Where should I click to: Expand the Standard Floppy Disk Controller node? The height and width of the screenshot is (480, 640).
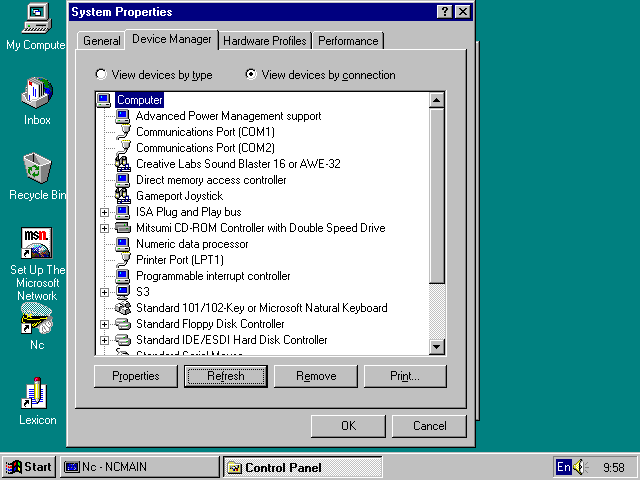tap(105, 324)
